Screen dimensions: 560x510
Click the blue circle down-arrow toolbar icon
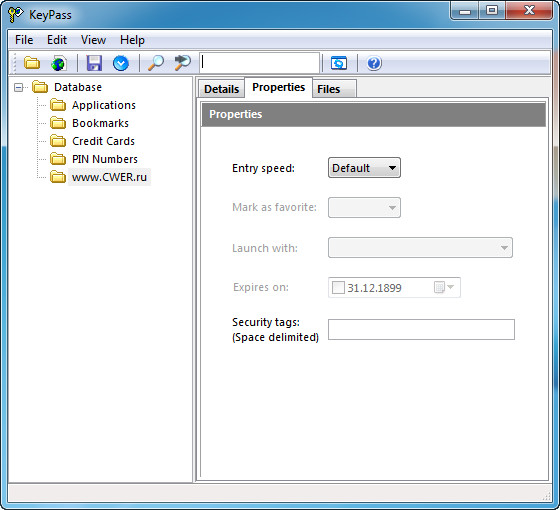click(x=121, y=63)
